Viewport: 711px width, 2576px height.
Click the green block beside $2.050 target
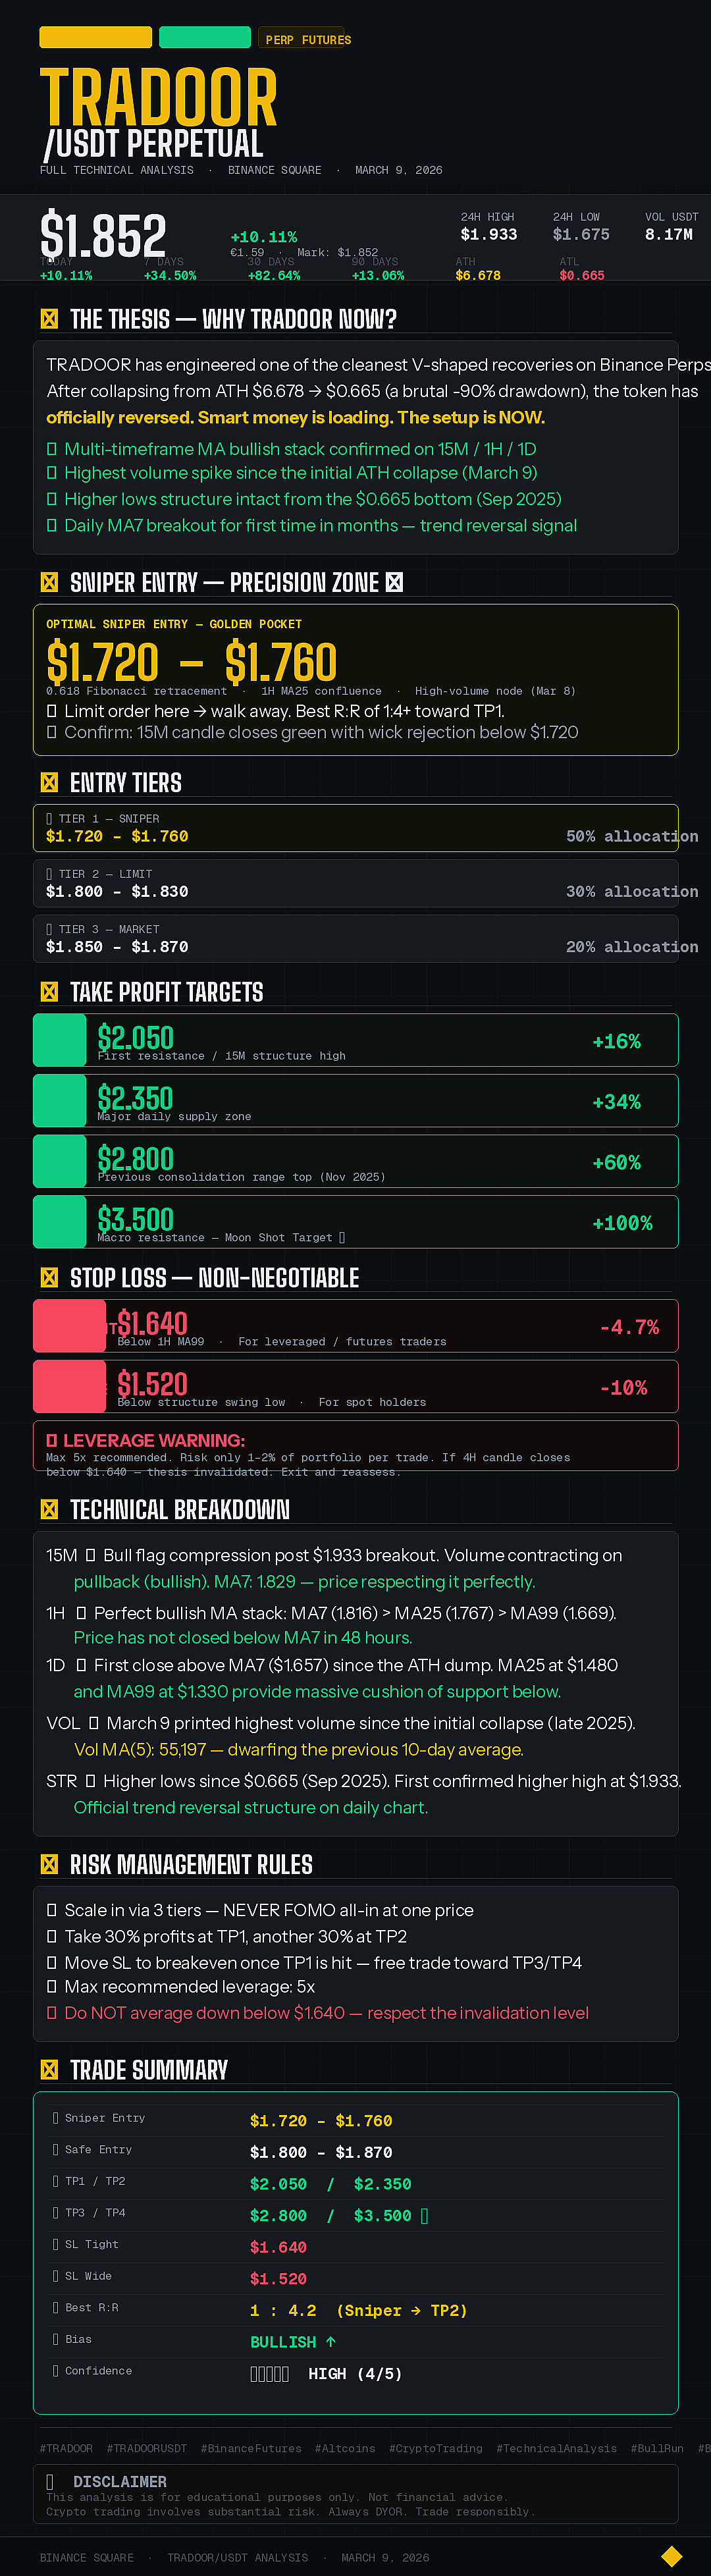click(x=60, y=1040)
